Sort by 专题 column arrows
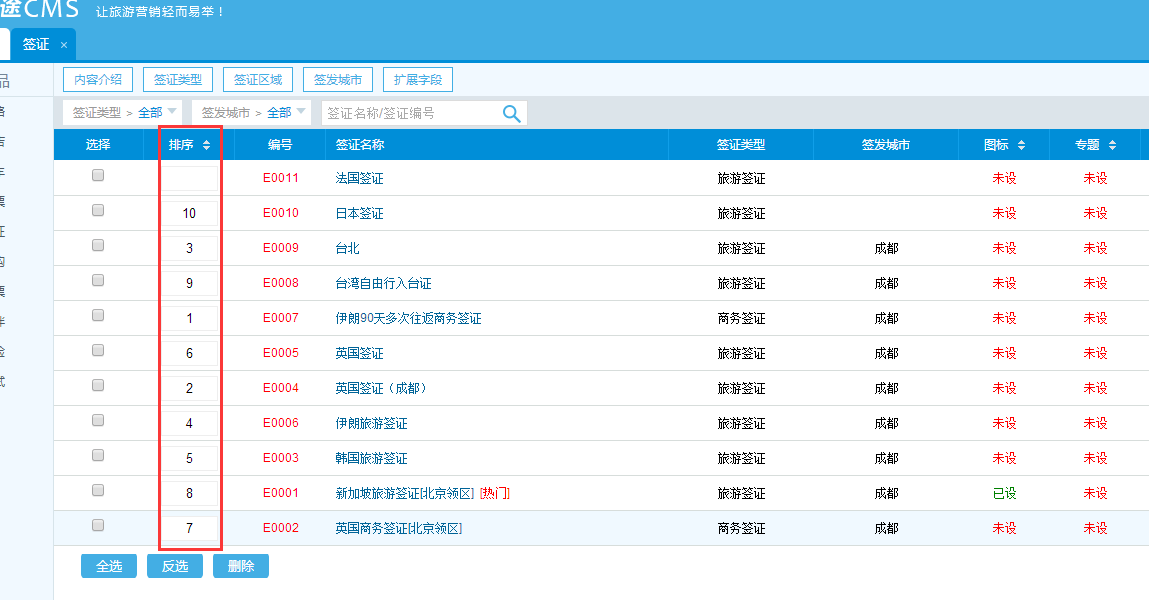Viewport: 1149px width, 600px height. coord(1112,145)
